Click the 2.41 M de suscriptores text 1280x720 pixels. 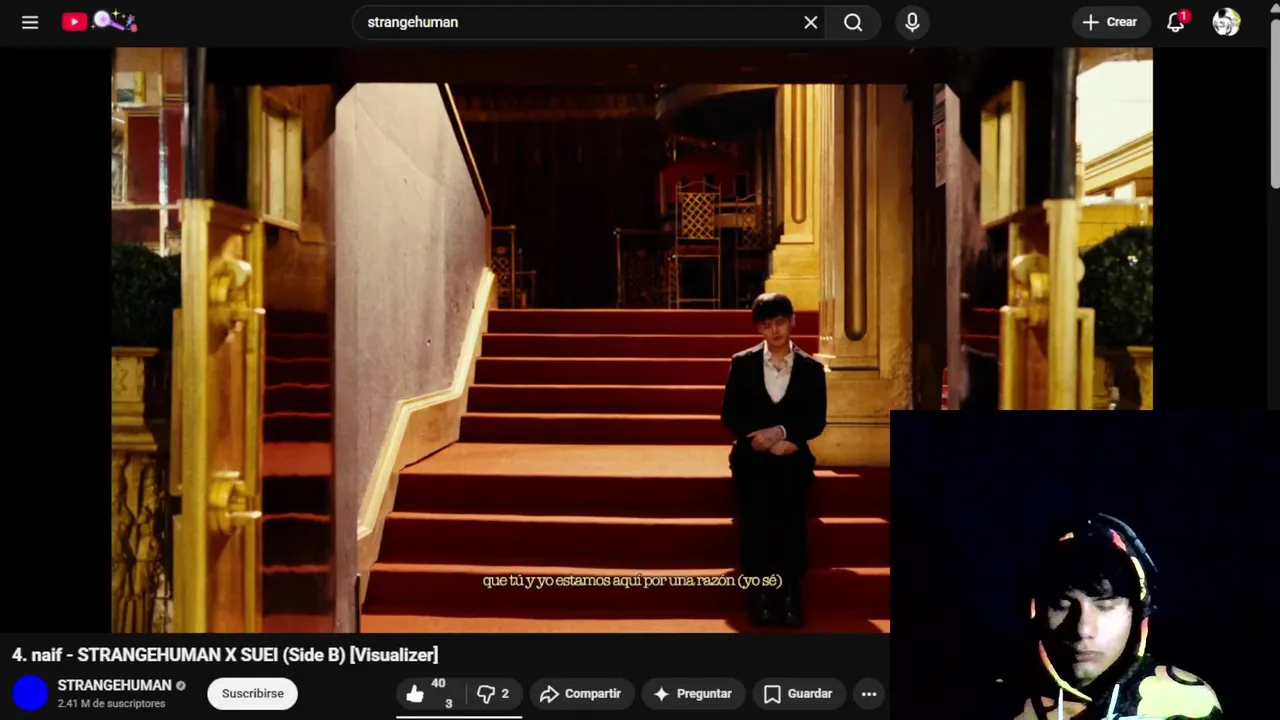coord(111,704)
